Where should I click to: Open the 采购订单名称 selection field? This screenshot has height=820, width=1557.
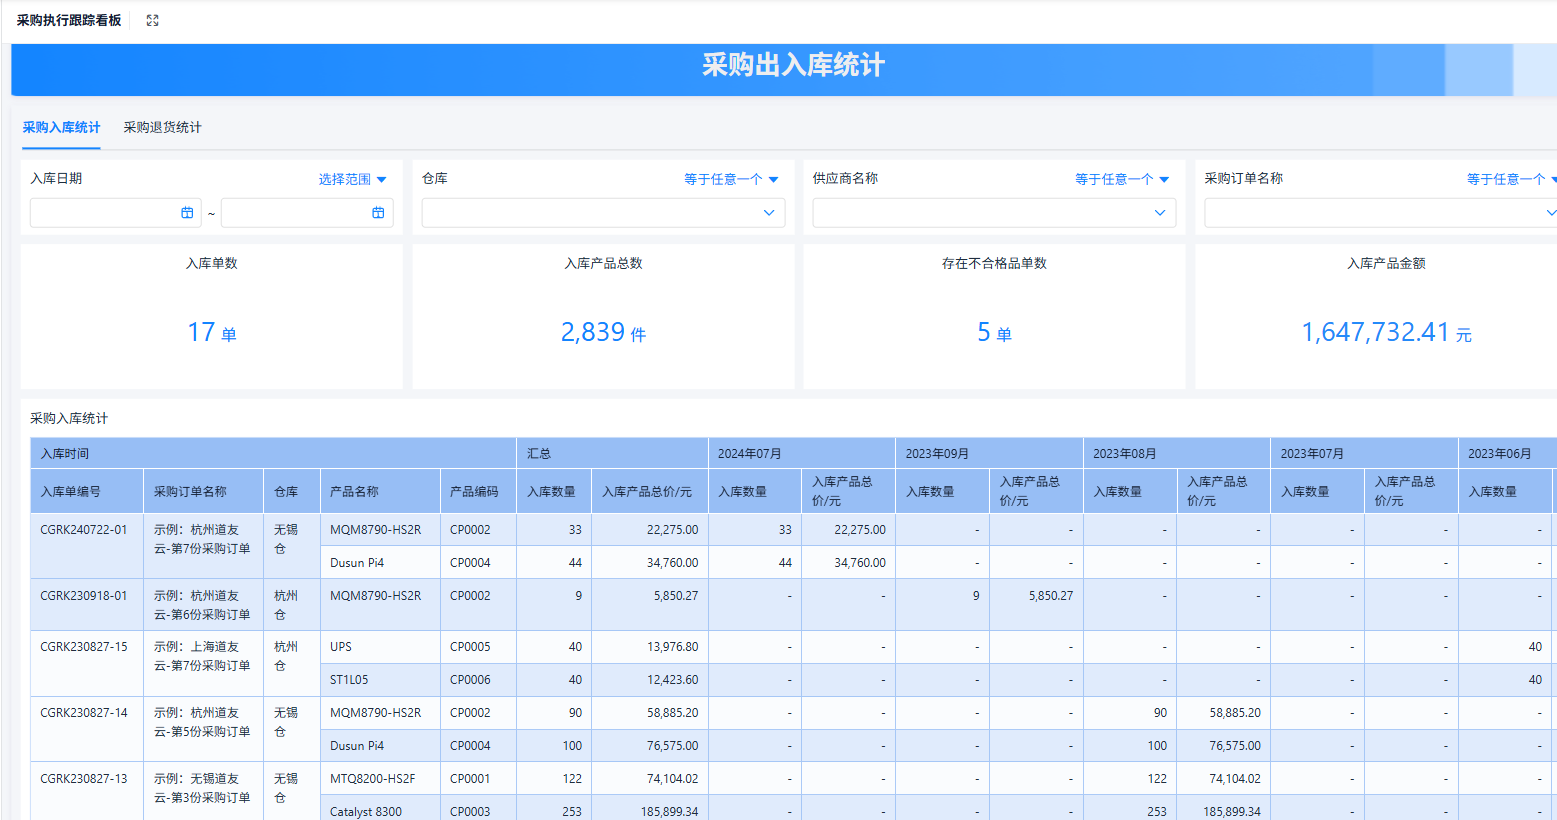(1381, 212)
